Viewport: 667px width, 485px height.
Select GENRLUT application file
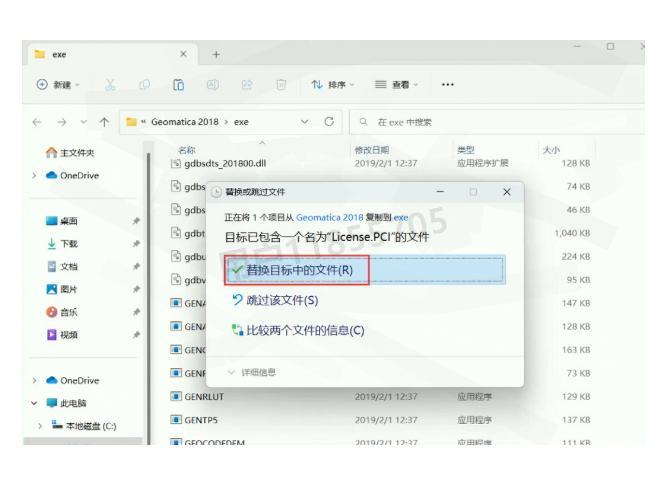click(x=204, y=397)
